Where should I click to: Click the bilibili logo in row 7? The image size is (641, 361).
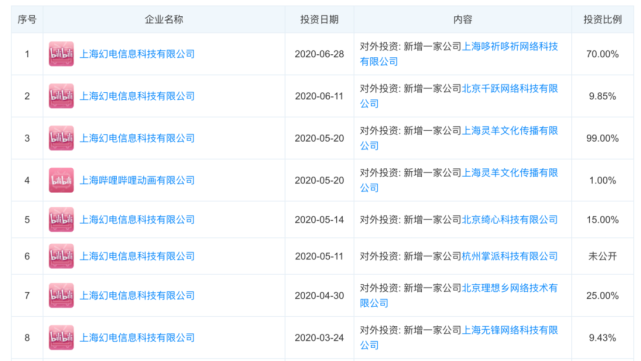click(61, 295)
